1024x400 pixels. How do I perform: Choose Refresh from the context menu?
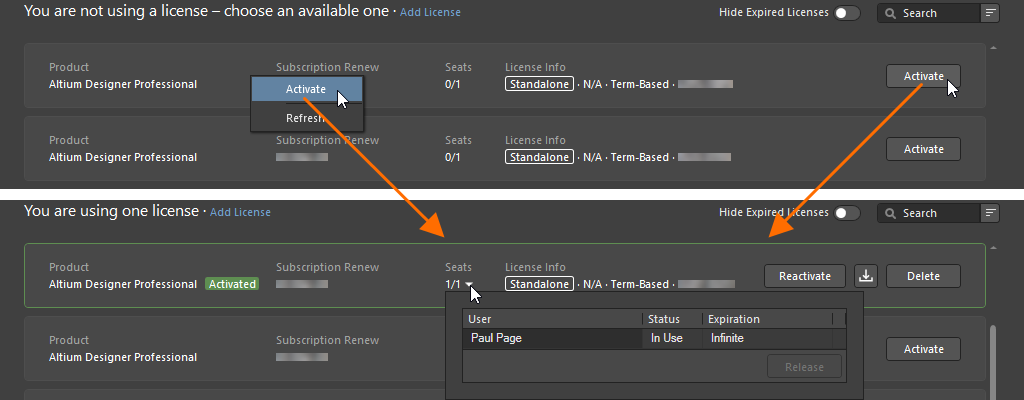(x=306, y=118)
